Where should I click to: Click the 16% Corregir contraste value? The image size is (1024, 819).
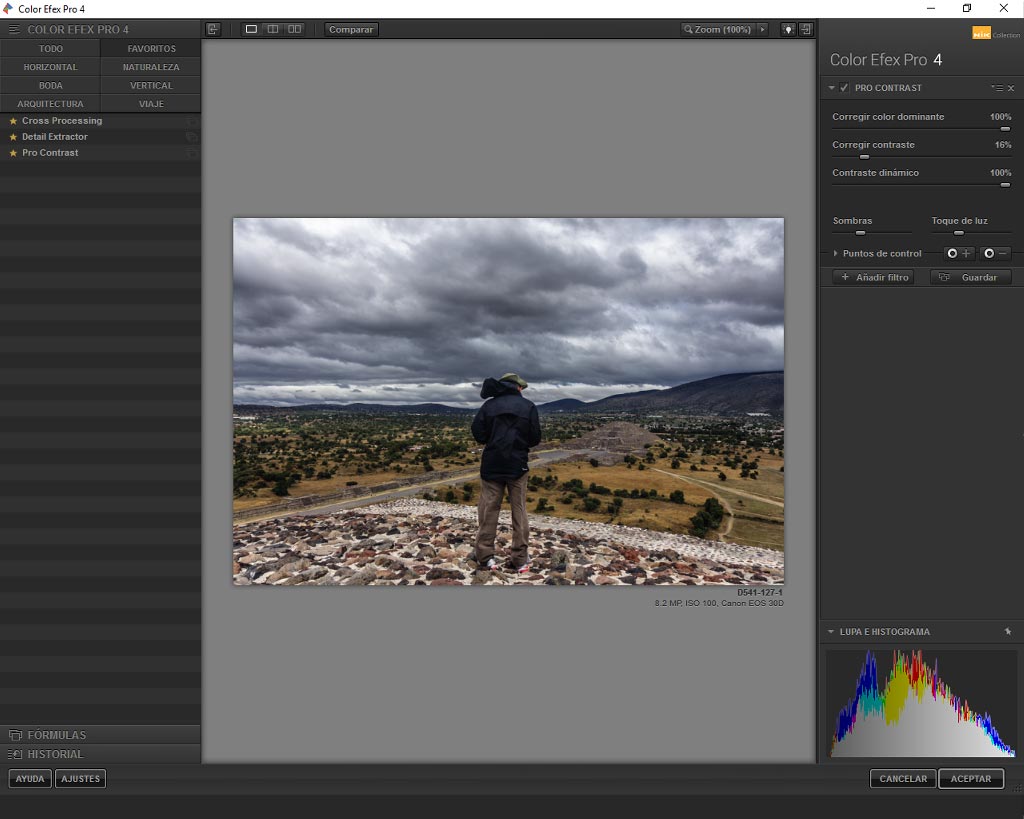[x=1003, y=145]
